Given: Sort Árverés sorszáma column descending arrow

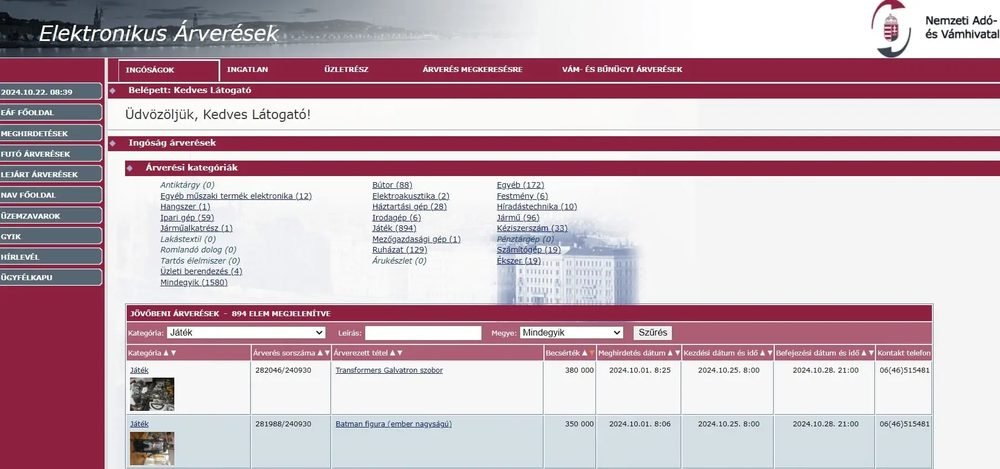Looking at the screenshot, I should coord(327,353).
